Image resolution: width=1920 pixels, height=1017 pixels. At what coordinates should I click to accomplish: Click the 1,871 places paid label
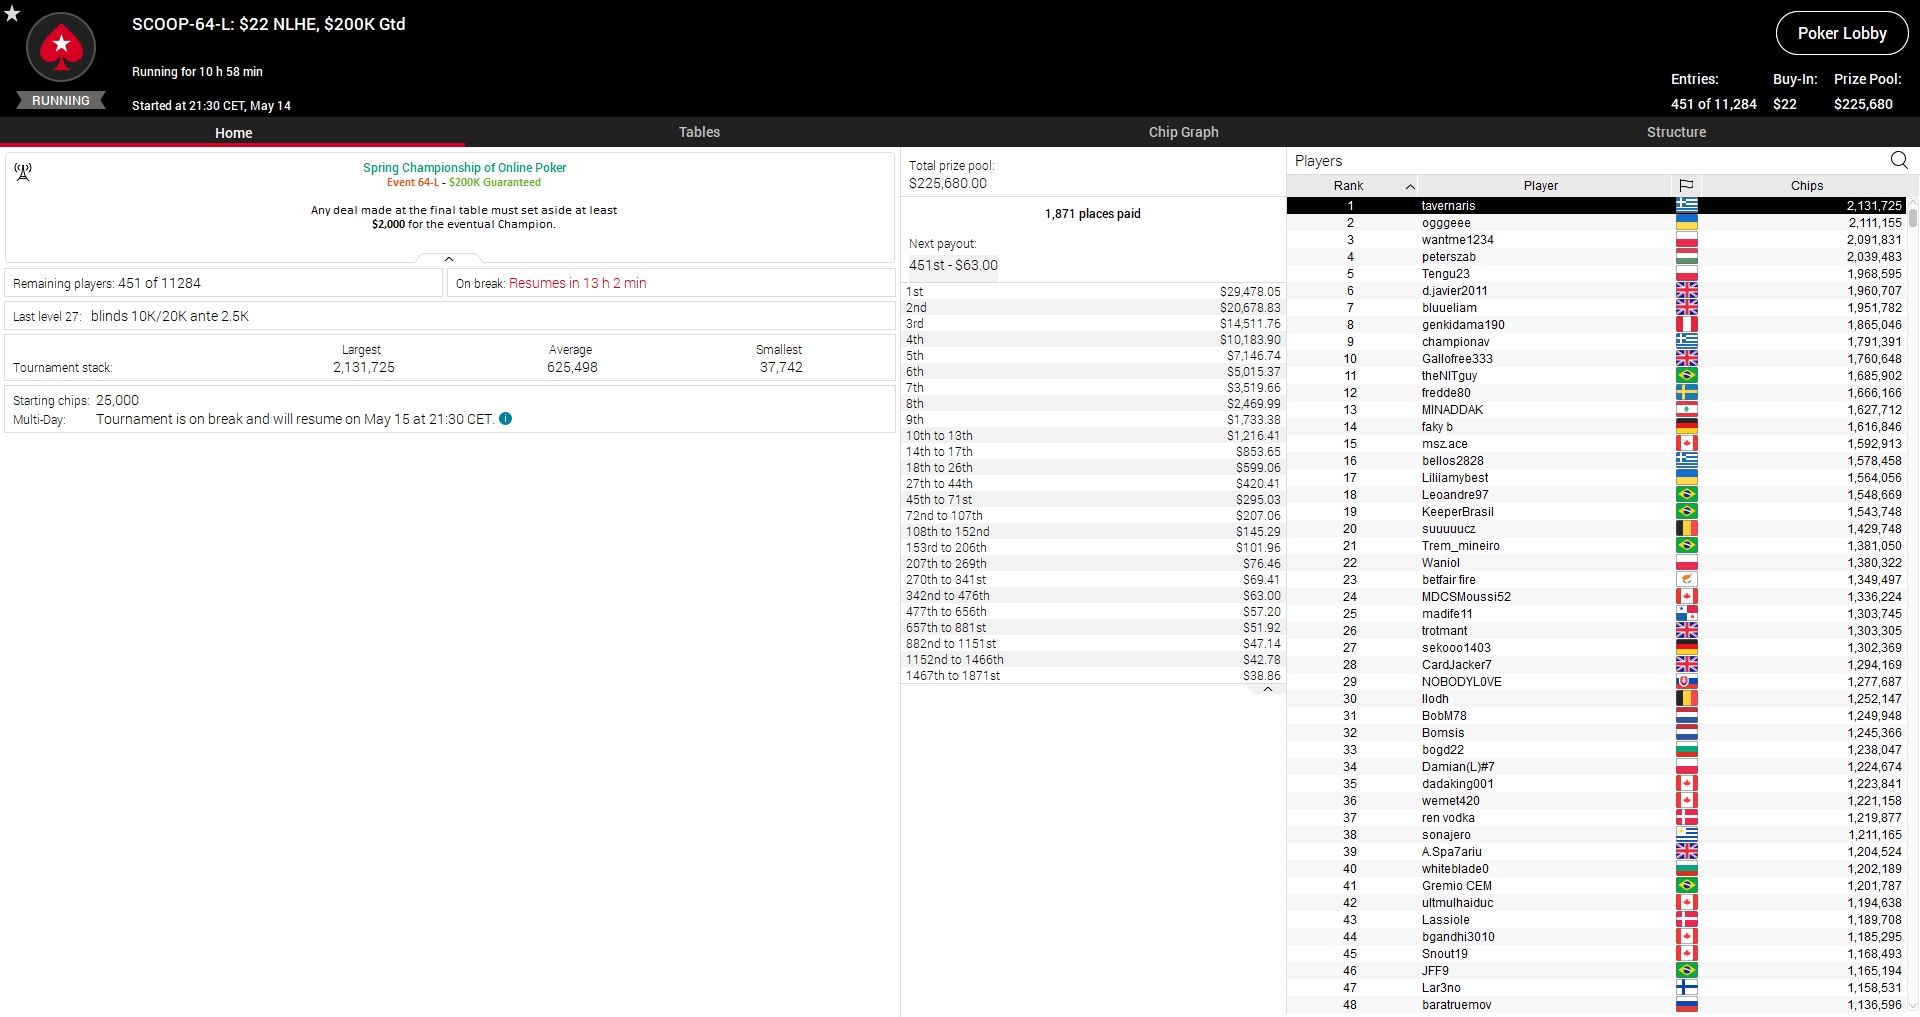pyautogui.click(x=1092, y=213)
